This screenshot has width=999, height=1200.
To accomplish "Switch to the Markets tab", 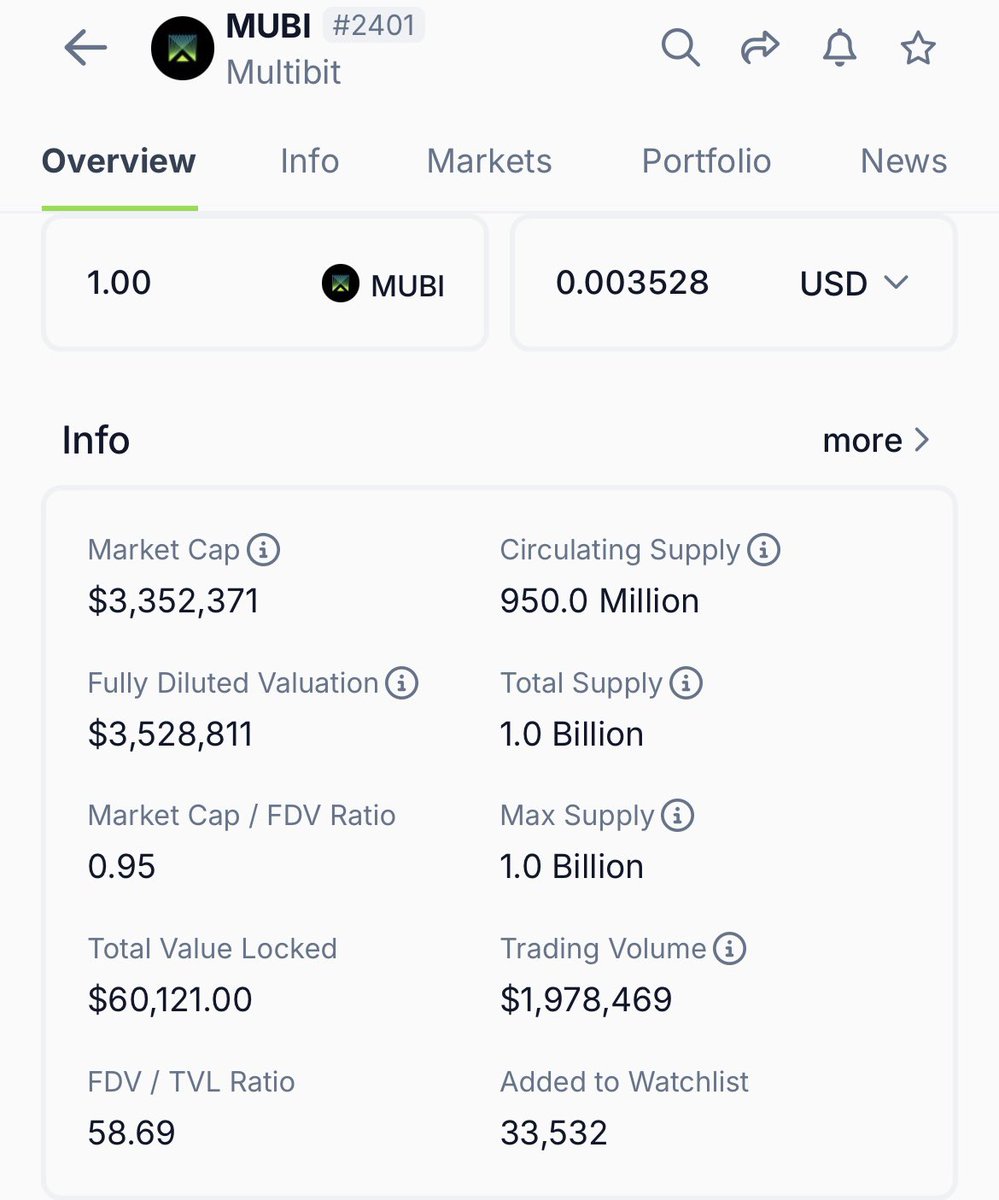I will pyautogui.click(x=489, y=161).
